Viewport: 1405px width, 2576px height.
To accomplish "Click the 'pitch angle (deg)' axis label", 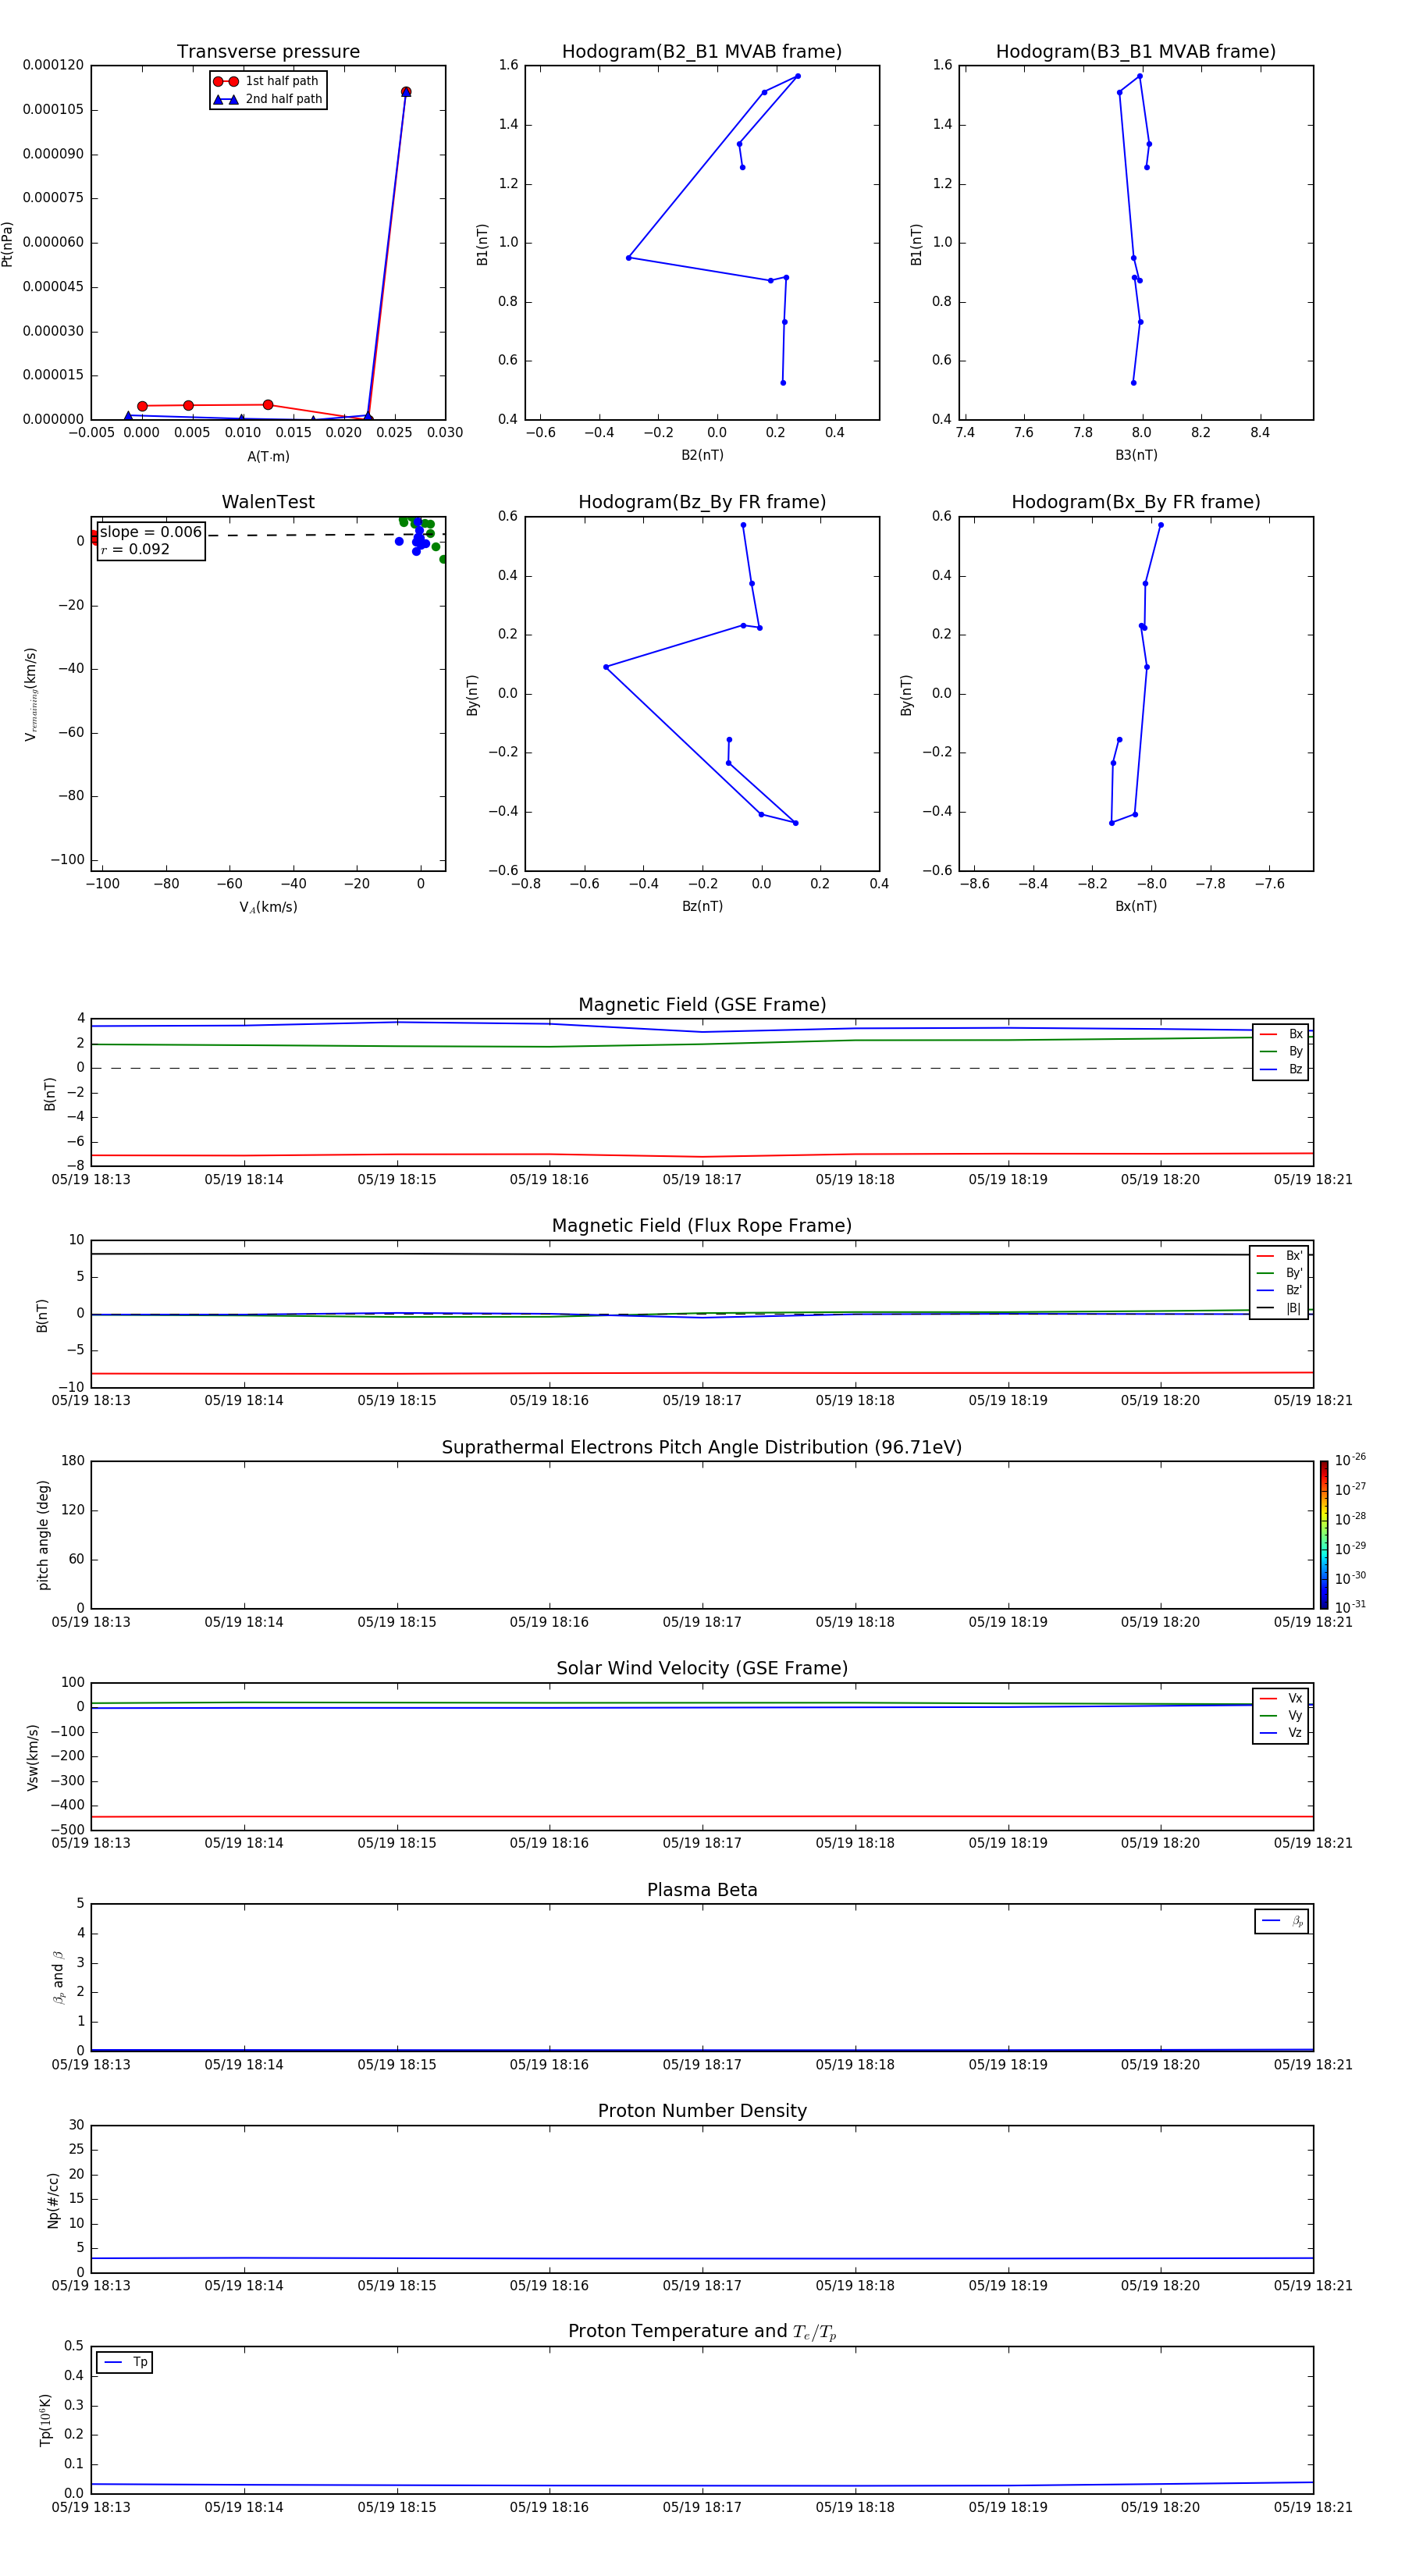I will pos(43,1535).
